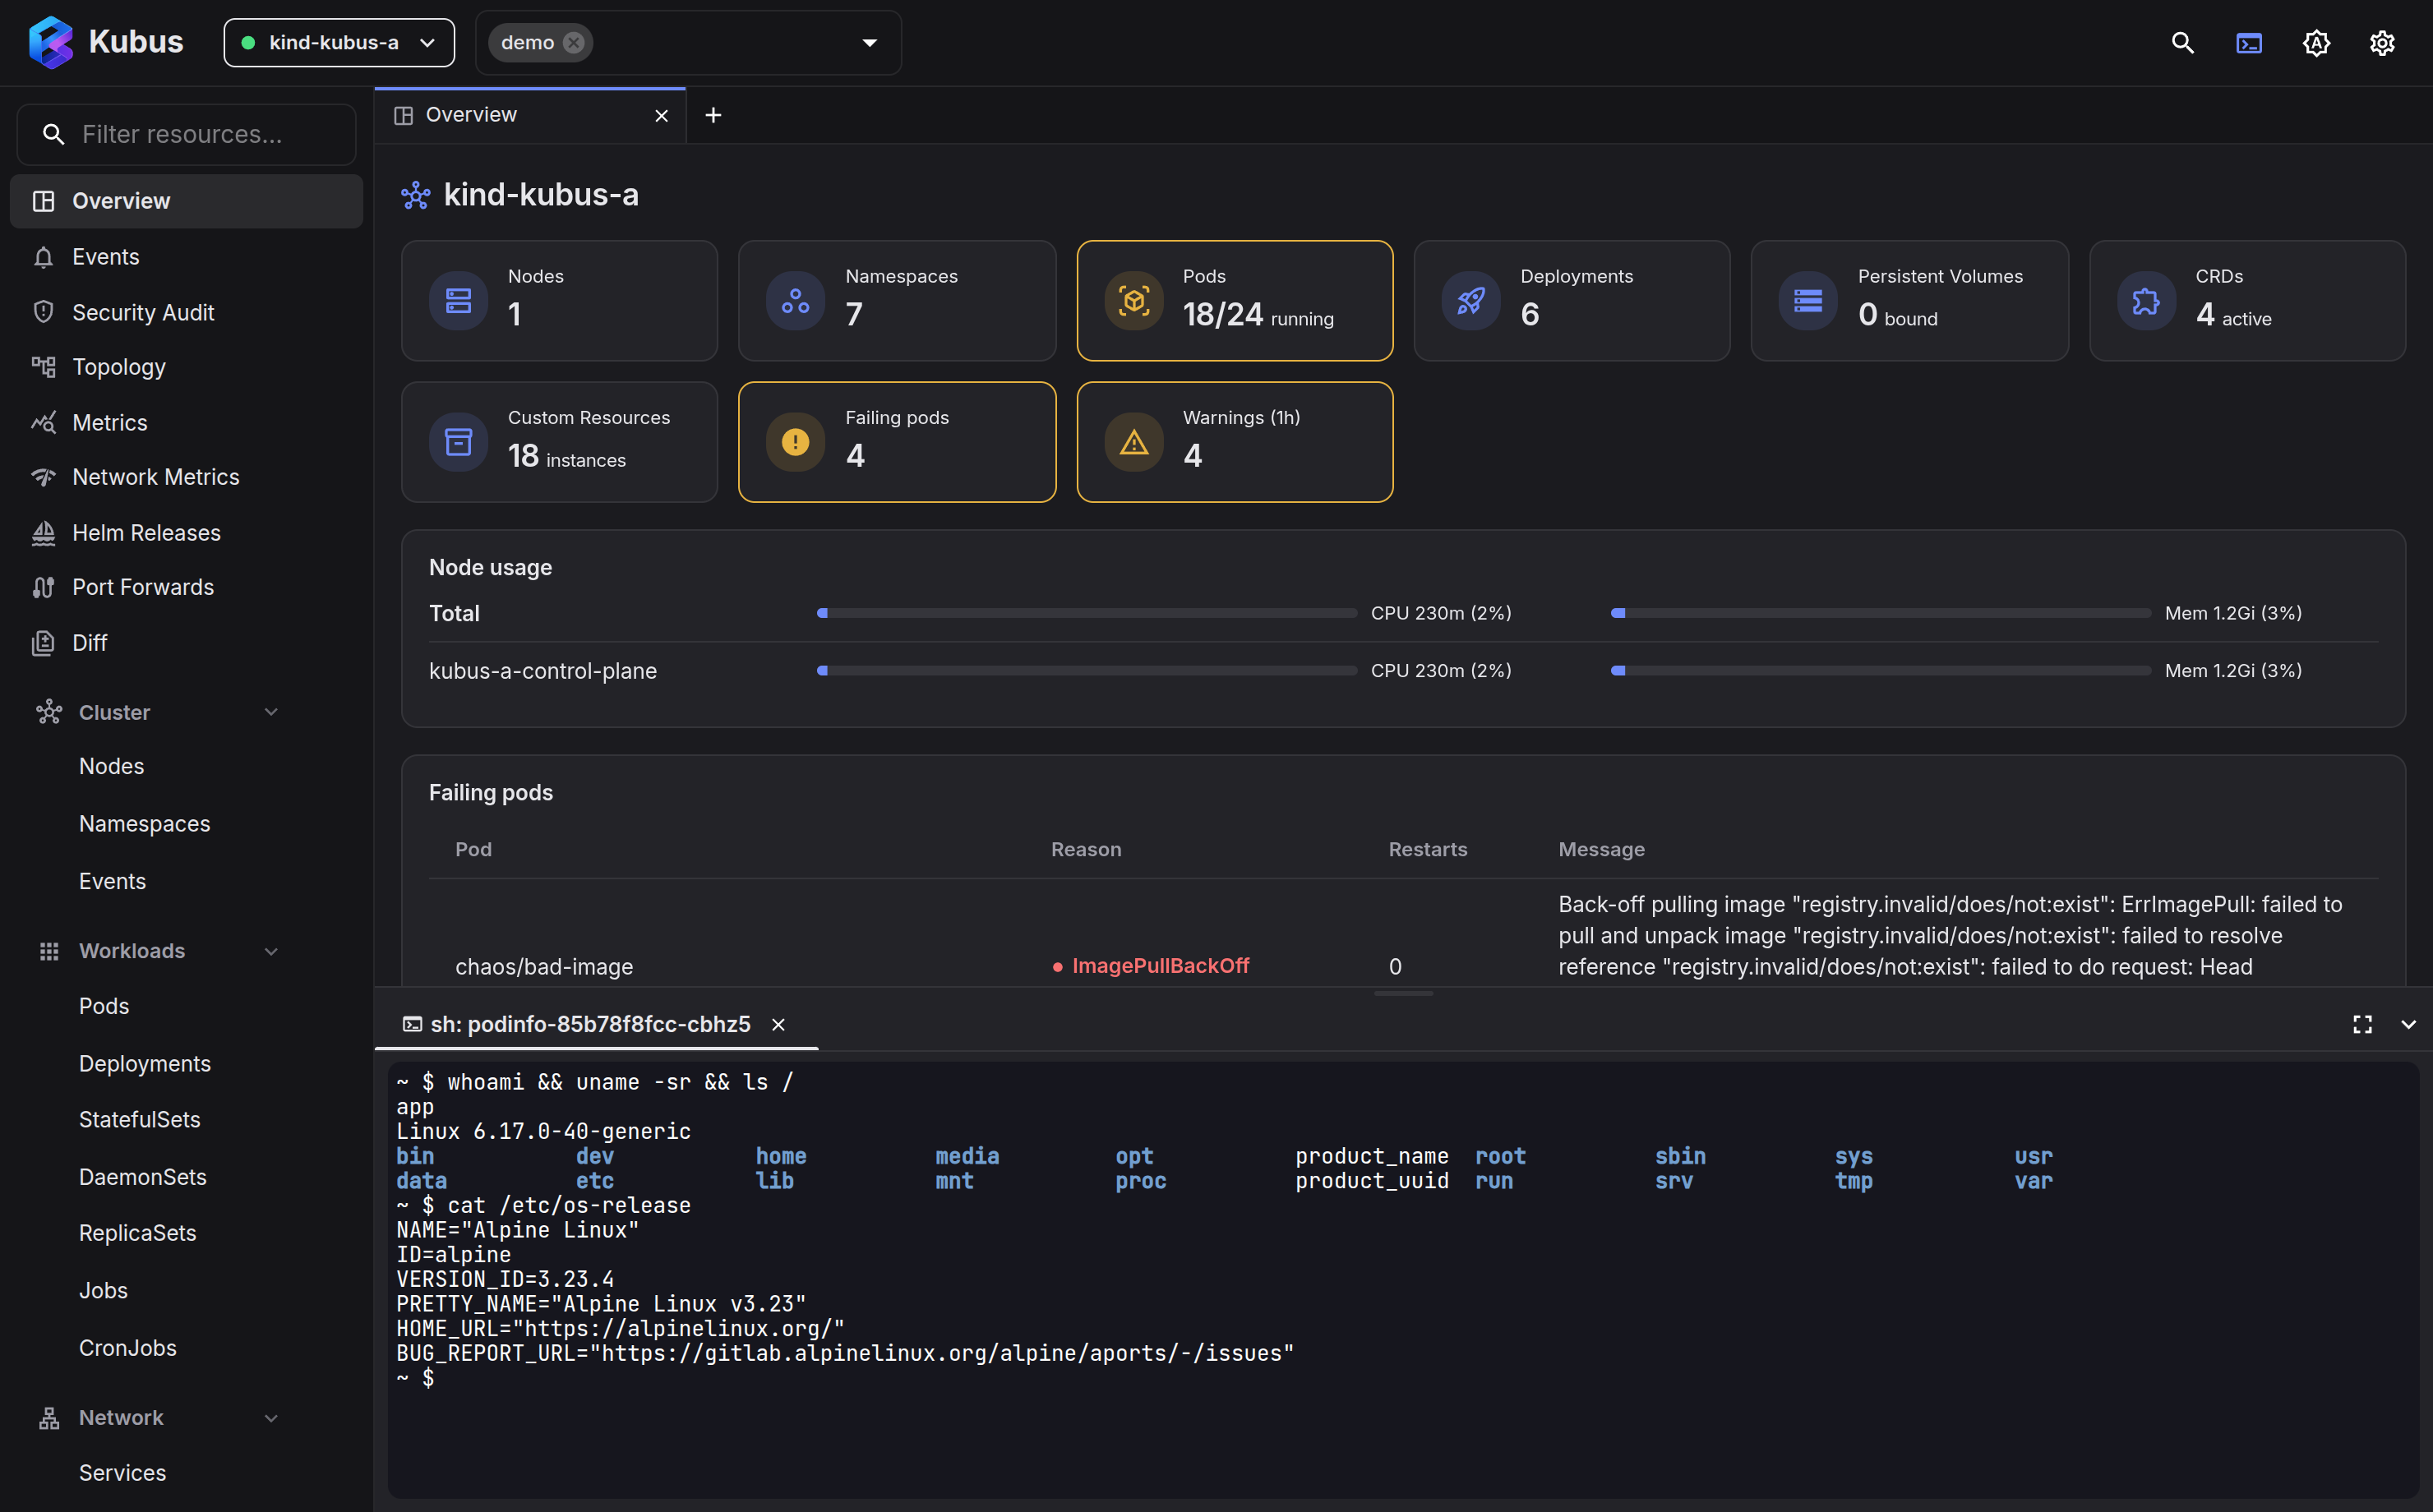Click the terminal panel resize handle

click(1403, 993)
